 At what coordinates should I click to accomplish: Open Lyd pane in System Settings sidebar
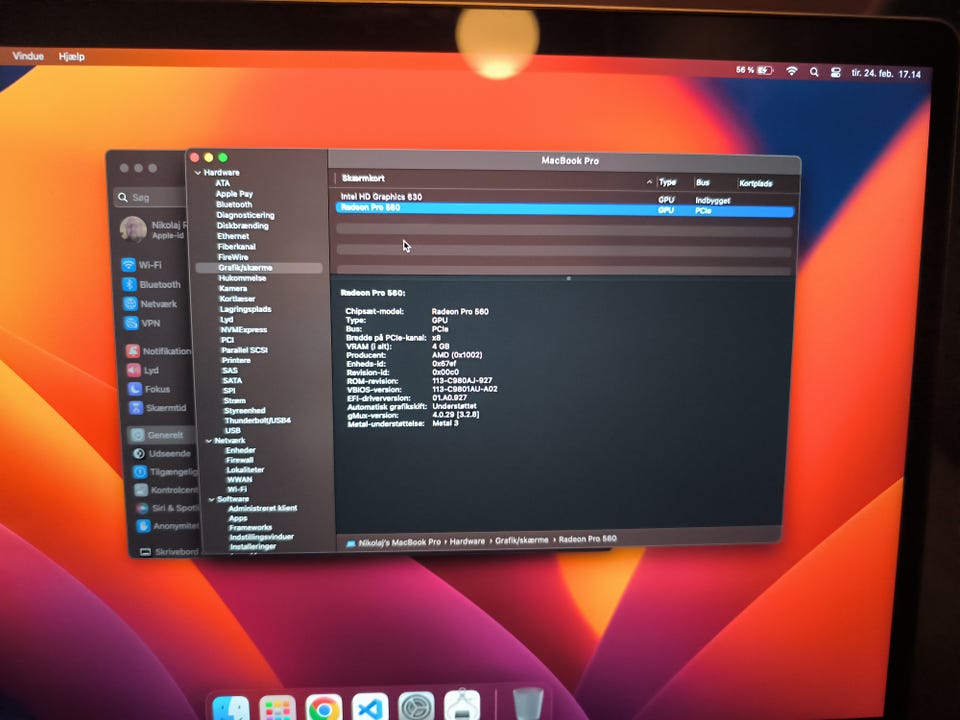(x=143, y=370)
